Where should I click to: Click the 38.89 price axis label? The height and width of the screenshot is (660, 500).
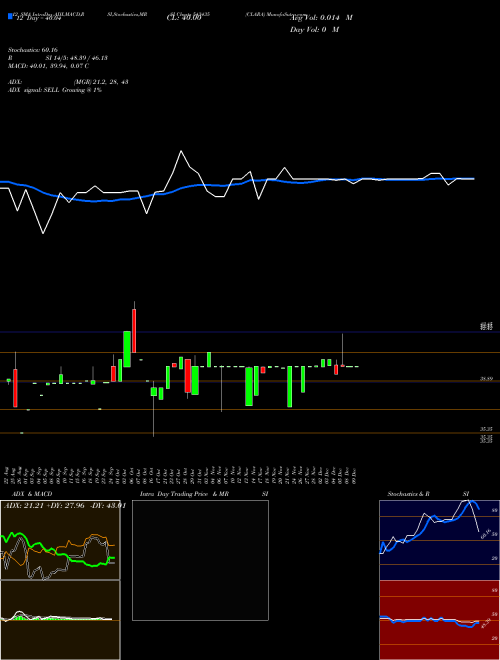click(487, 379)
